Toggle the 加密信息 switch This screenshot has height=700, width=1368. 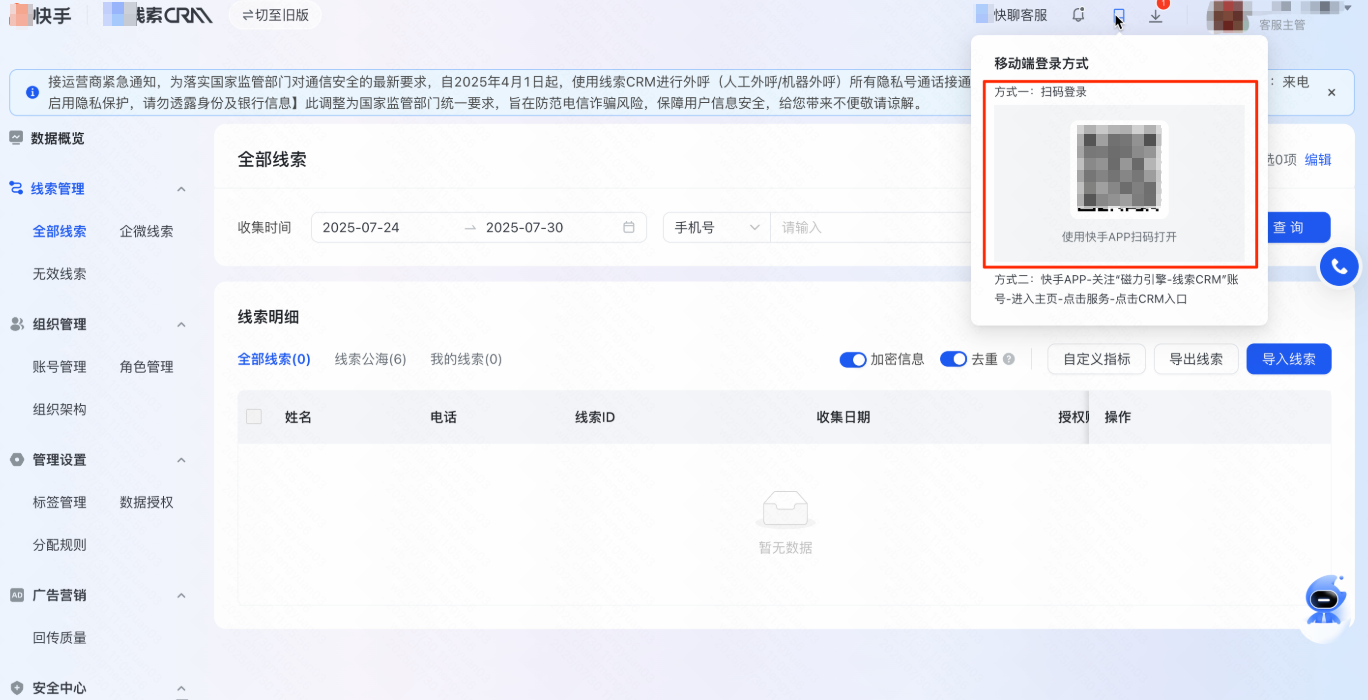tap(853, 359)
